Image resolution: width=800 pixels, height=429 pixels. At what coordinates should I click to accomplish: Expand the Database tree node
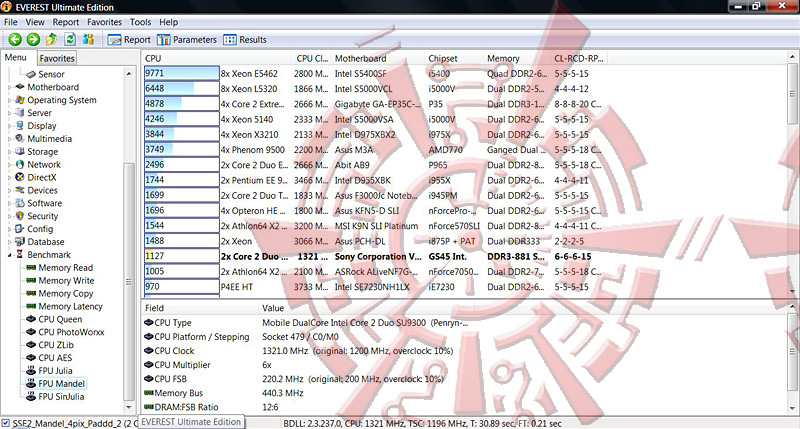10,242
